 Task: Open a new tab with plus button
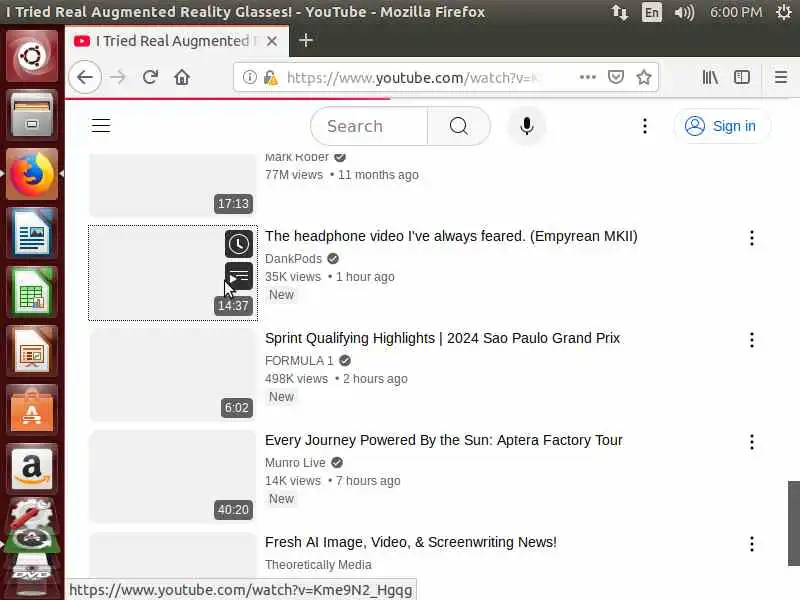pos(306,40)
